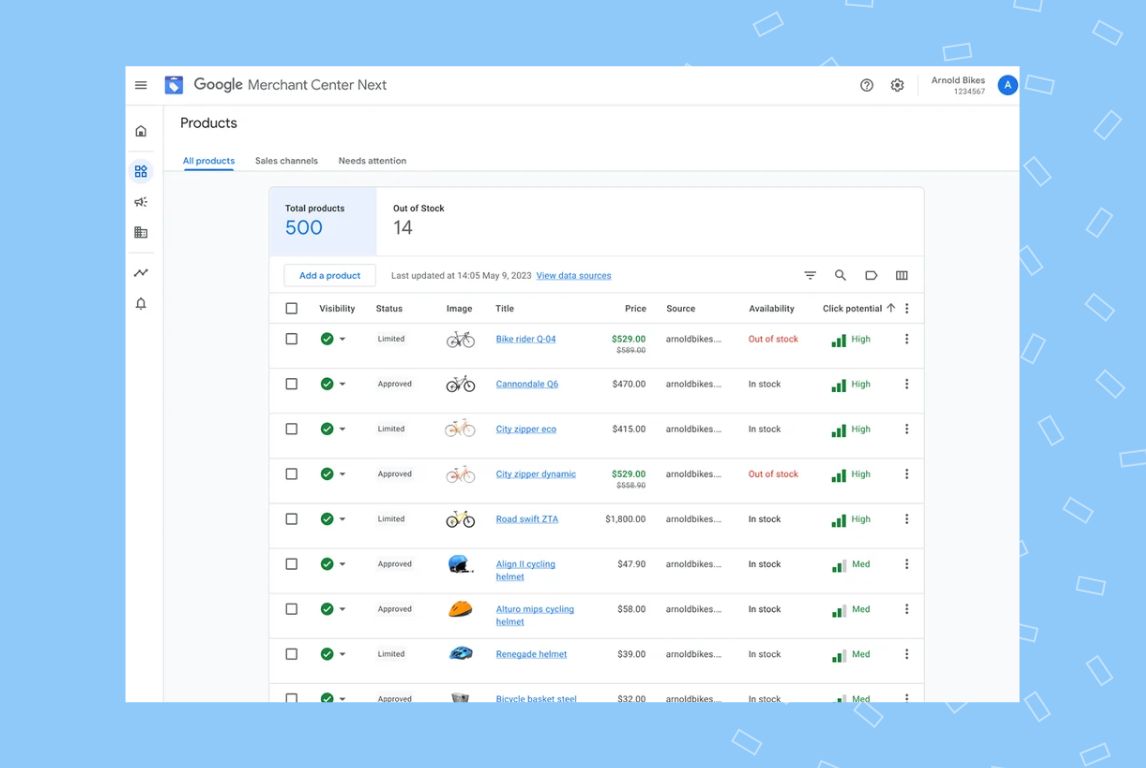Expand visibility dropdown for Cannondale Q6
The width and height of the screenshot is (1146, 768).
(x=342, y=384)
